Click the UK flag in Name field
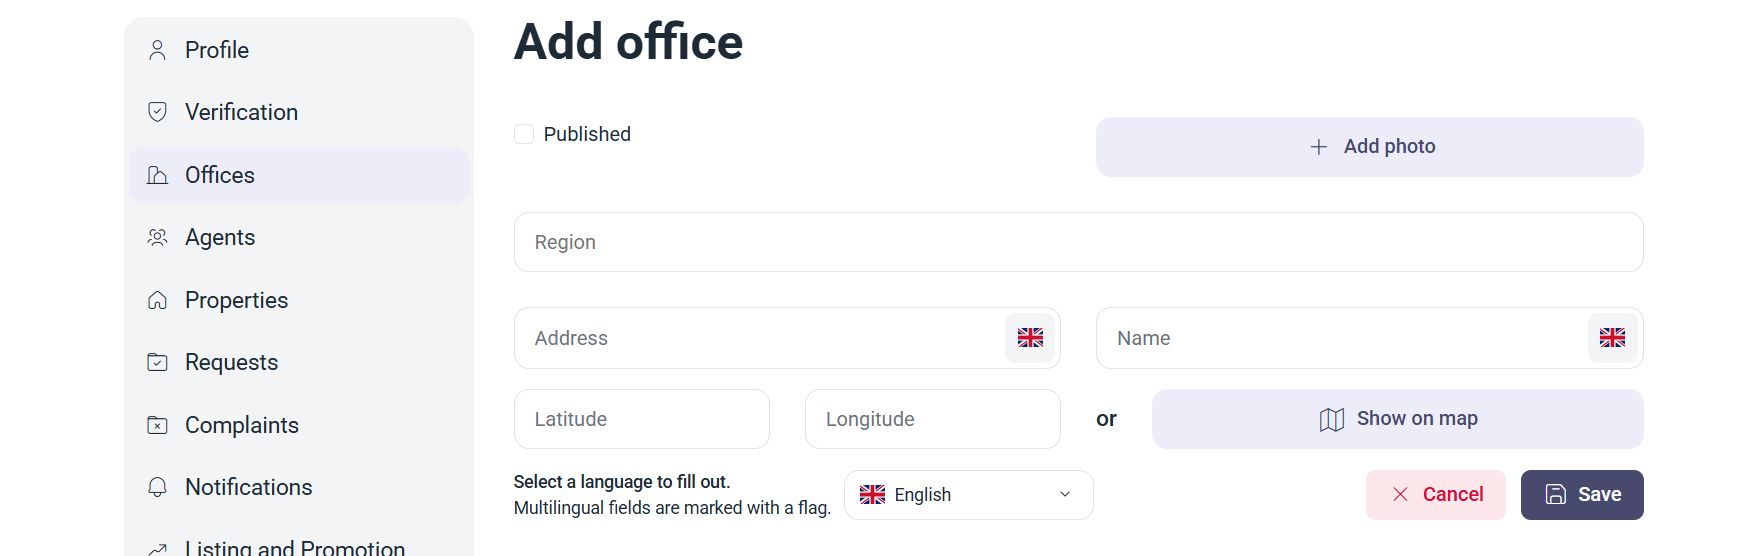This screenshot has width=1758, height=556. 1612,338
